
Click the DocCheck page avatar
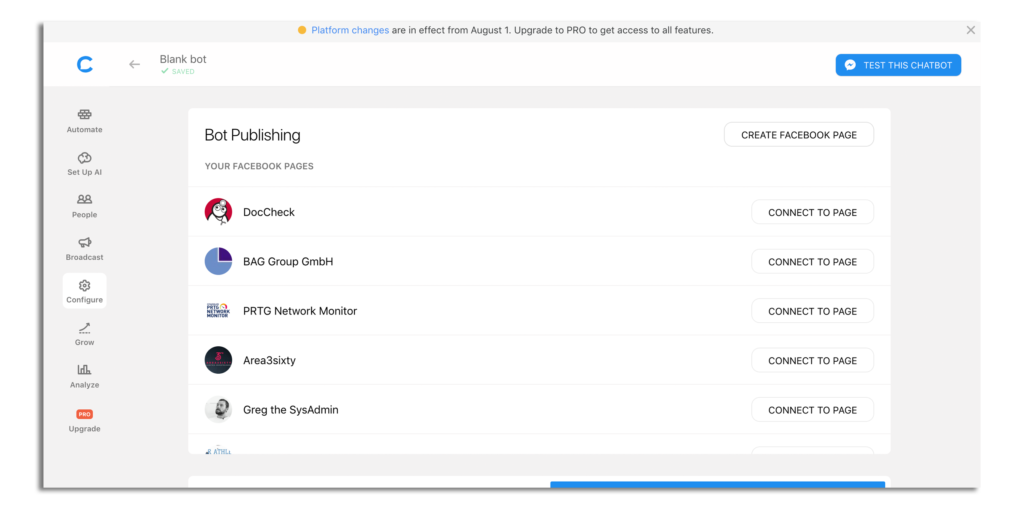point(218,212)
